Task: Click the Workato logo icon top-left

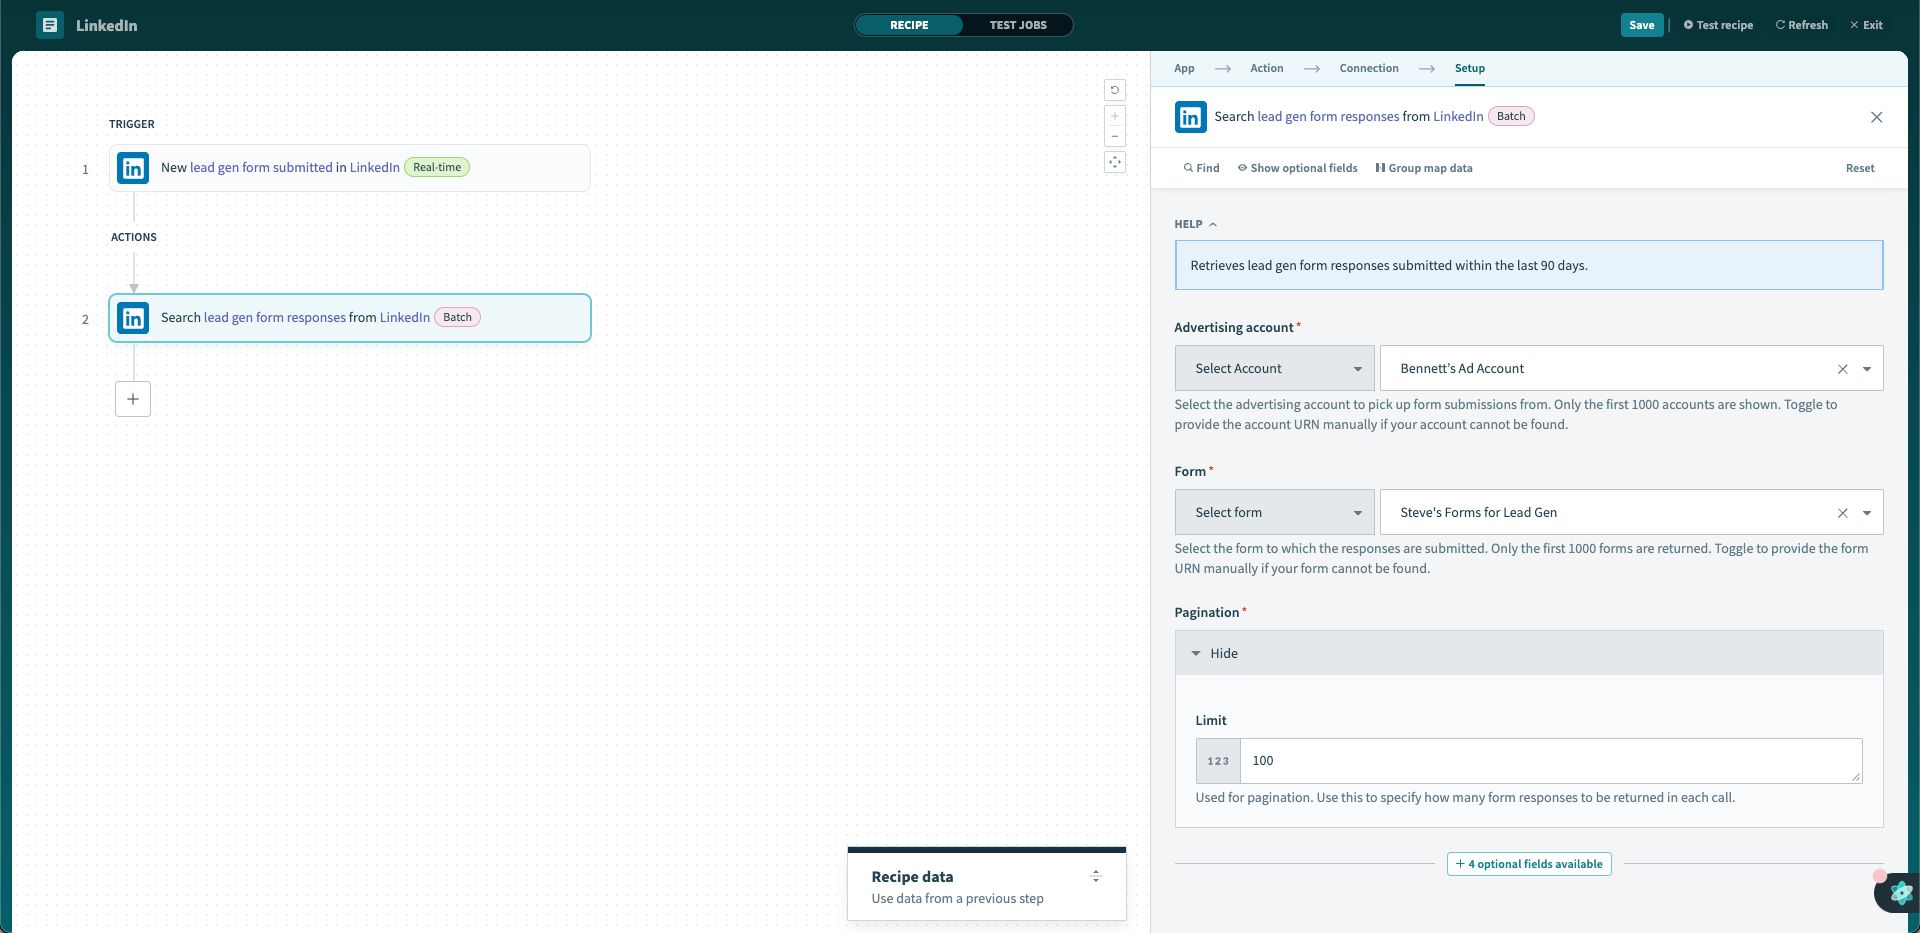Action: [x=48, y=25]
